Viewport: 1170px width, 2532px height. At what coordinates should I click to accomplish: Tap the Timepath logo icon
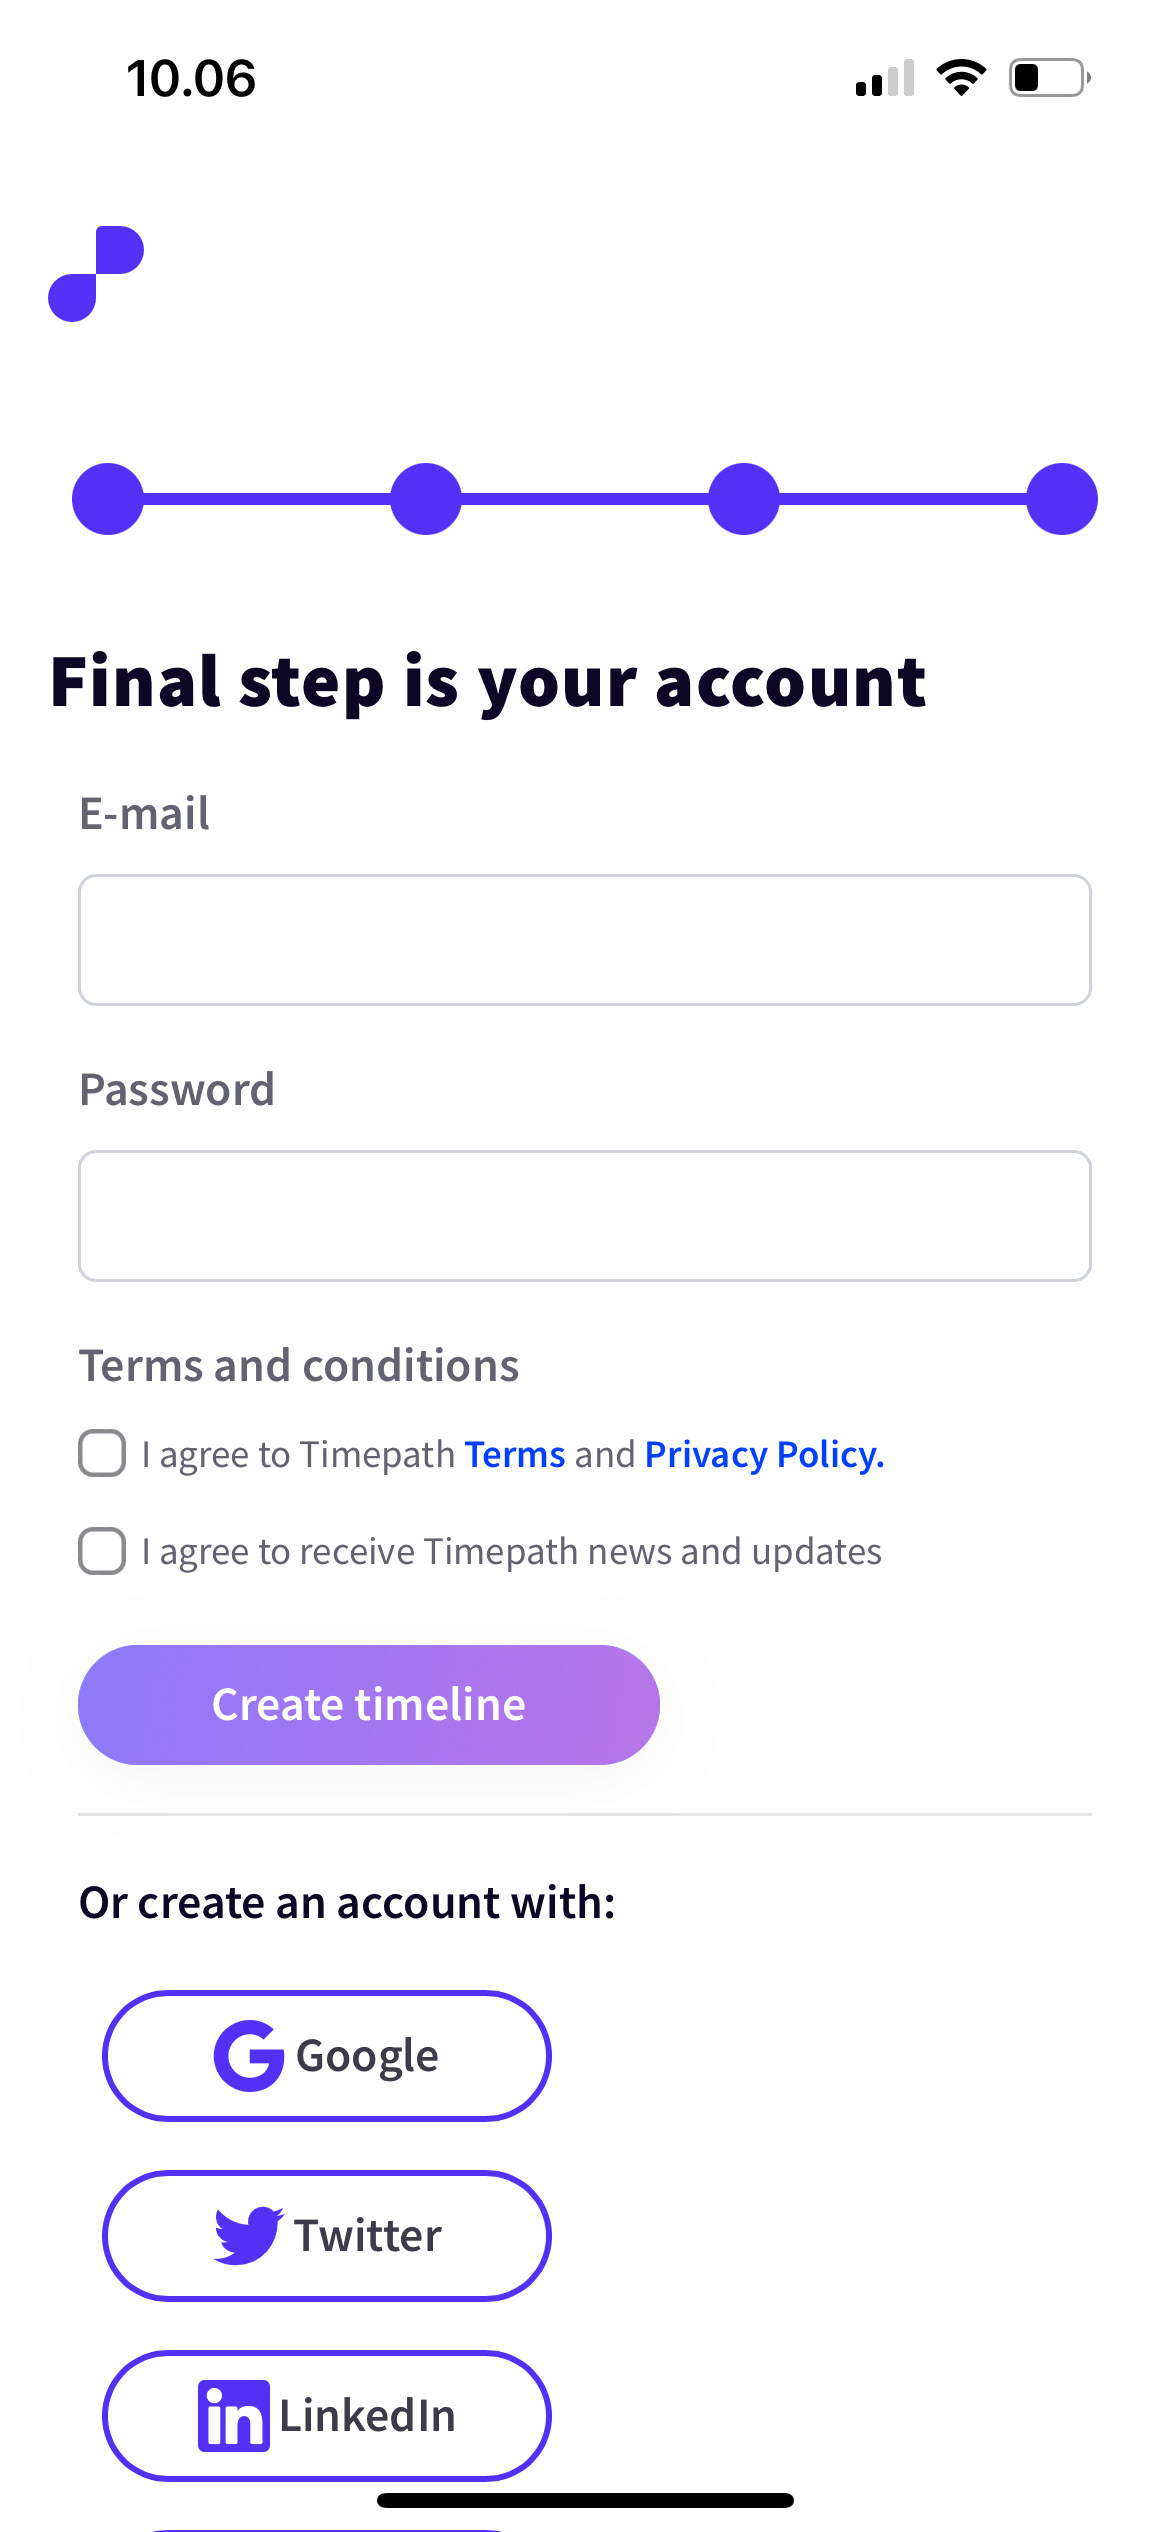96,274
